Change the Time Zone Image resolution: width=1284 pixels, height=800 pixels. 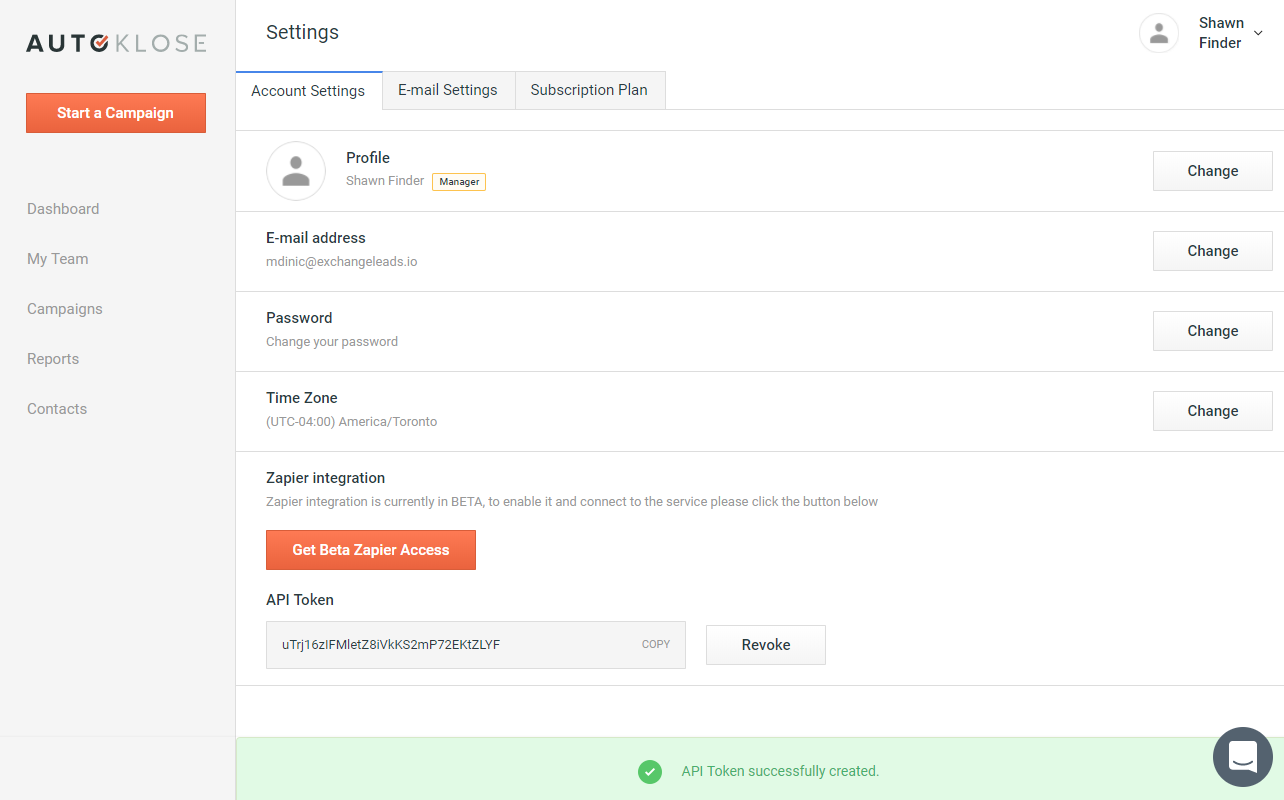point(1213,411)
